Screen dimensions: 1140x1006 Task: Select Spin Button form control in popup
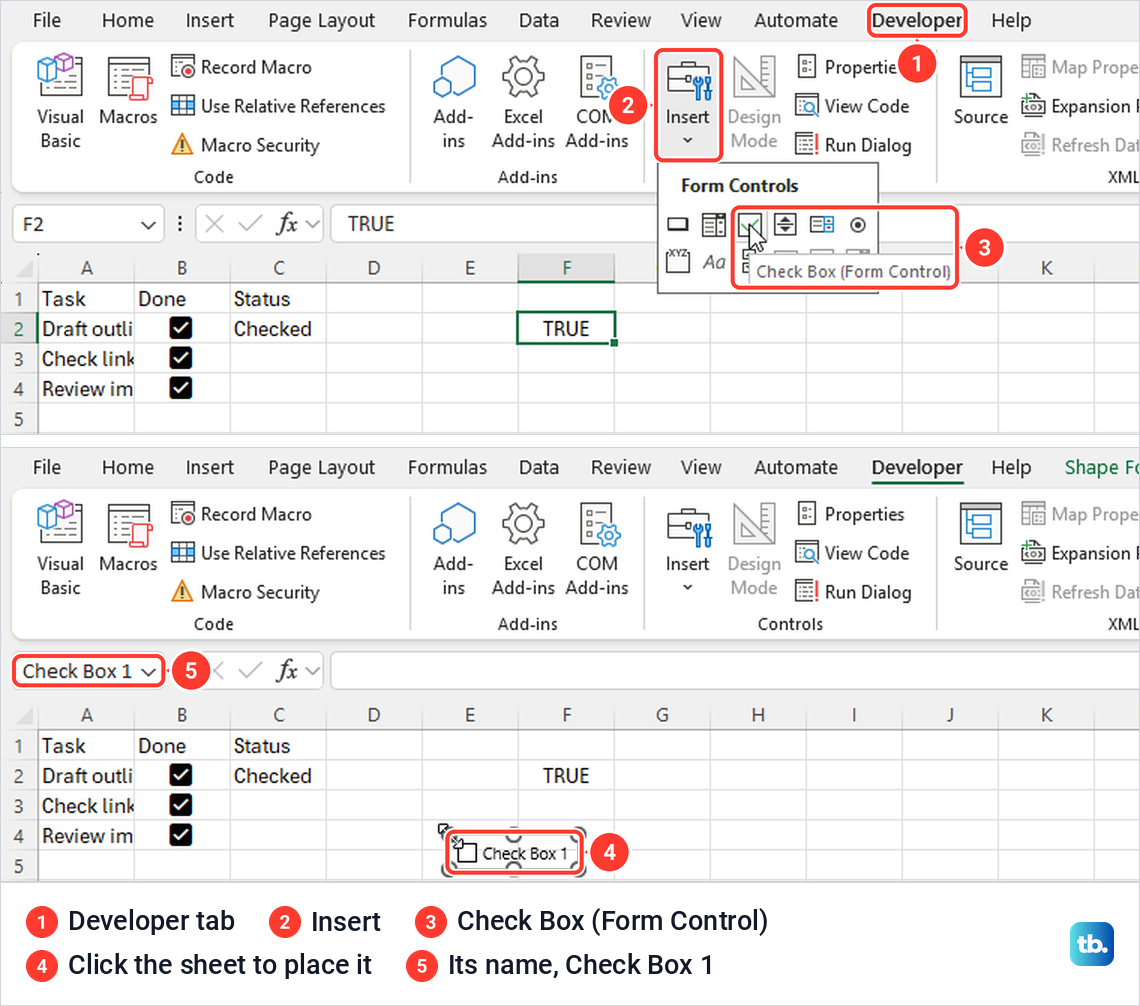click(785, 225)
